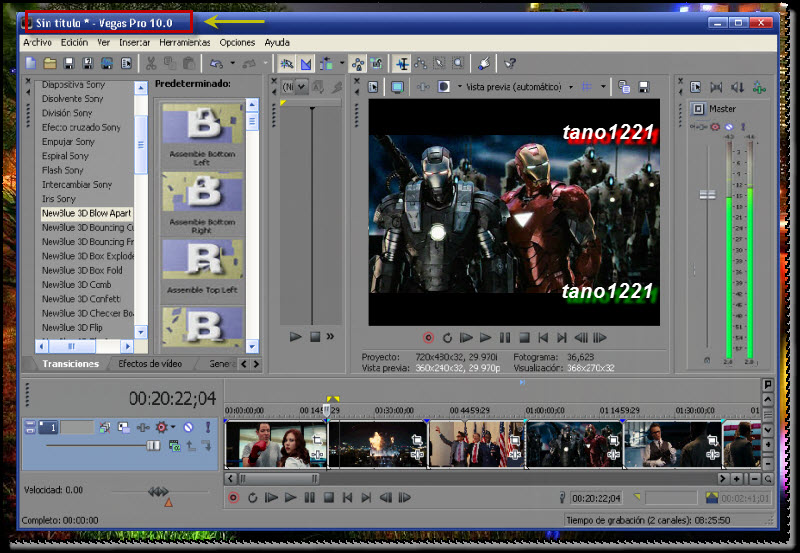Click track 1 level slider handle
The width and height of the screenshot is (800, 553).
(153, 445)
